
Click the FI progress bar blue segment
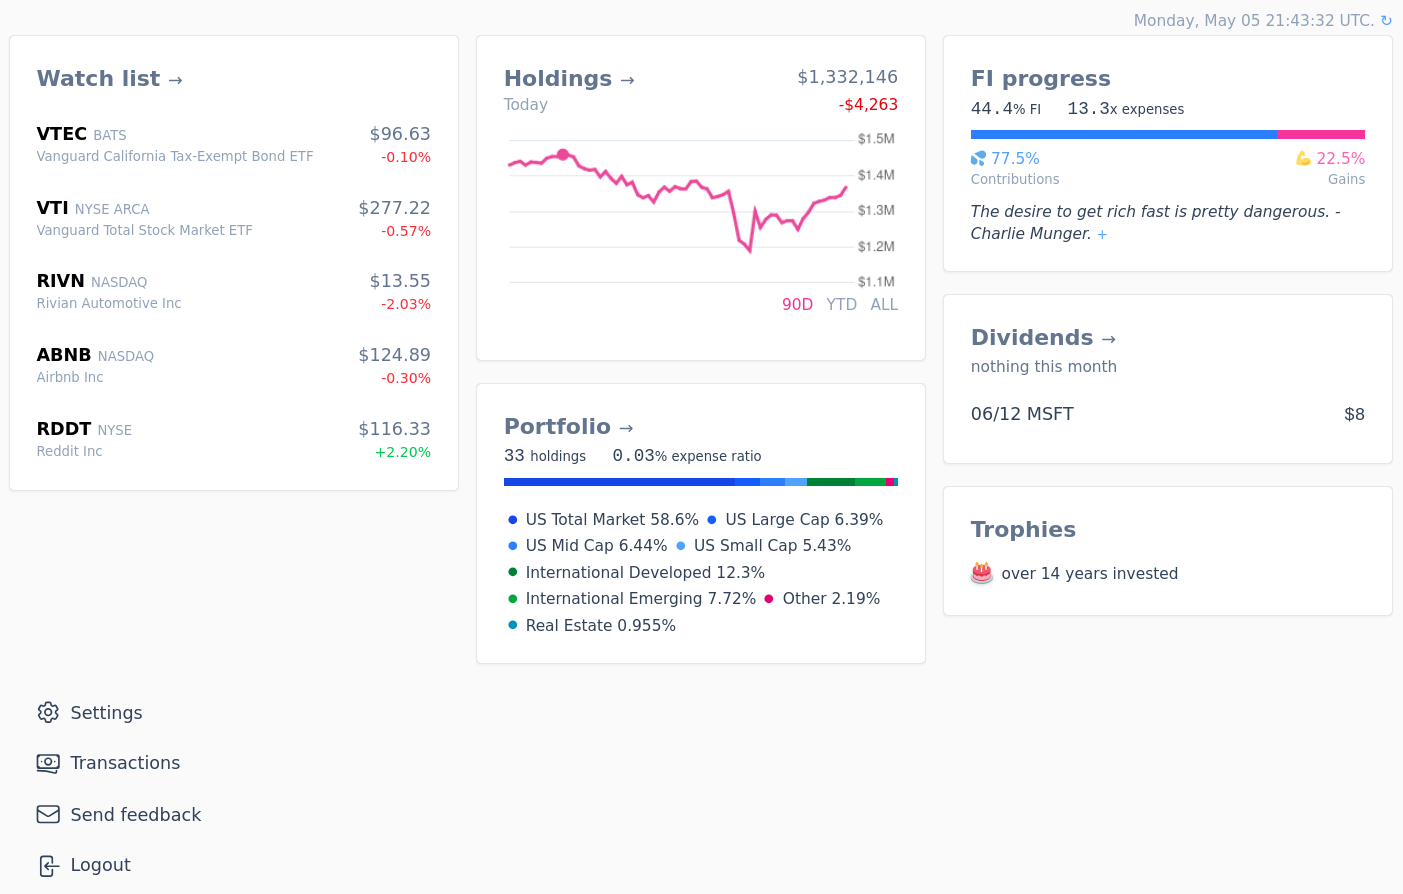[x=1123, y=134]
